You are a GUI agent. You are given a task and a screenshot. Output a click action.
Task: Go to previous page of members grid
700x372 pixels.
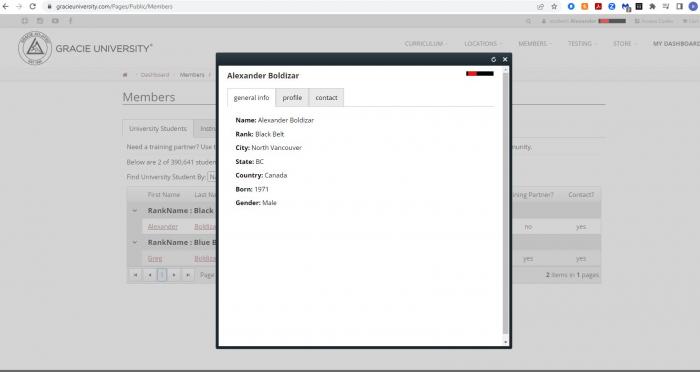coord(150,275)
